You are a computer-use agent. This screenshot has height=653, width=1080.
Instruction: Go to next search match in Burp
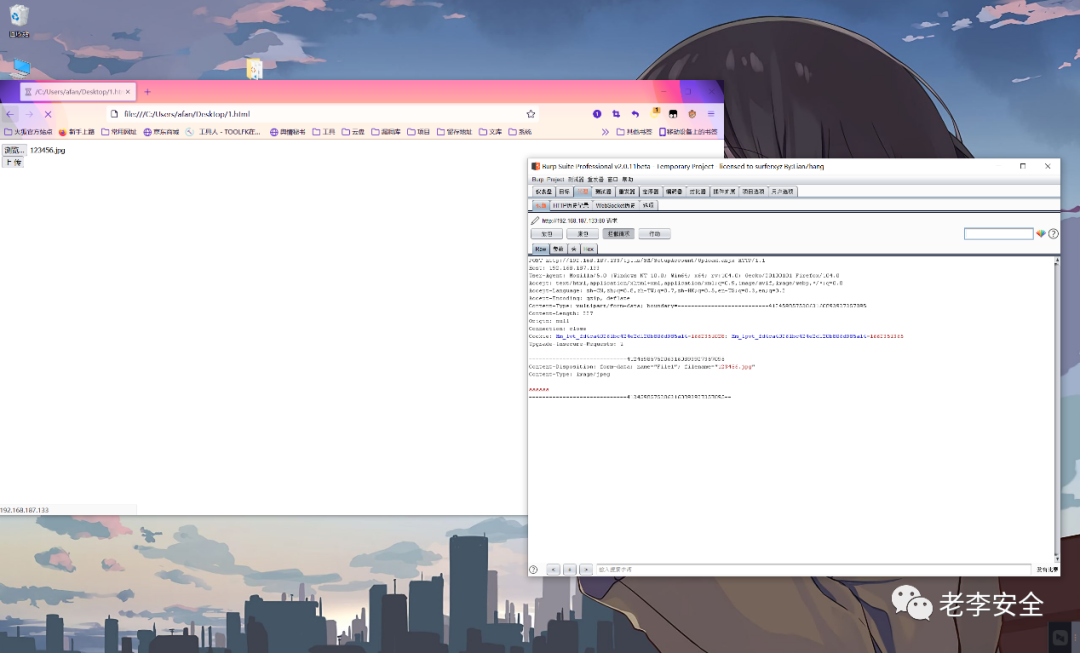(x=585, y=570)
